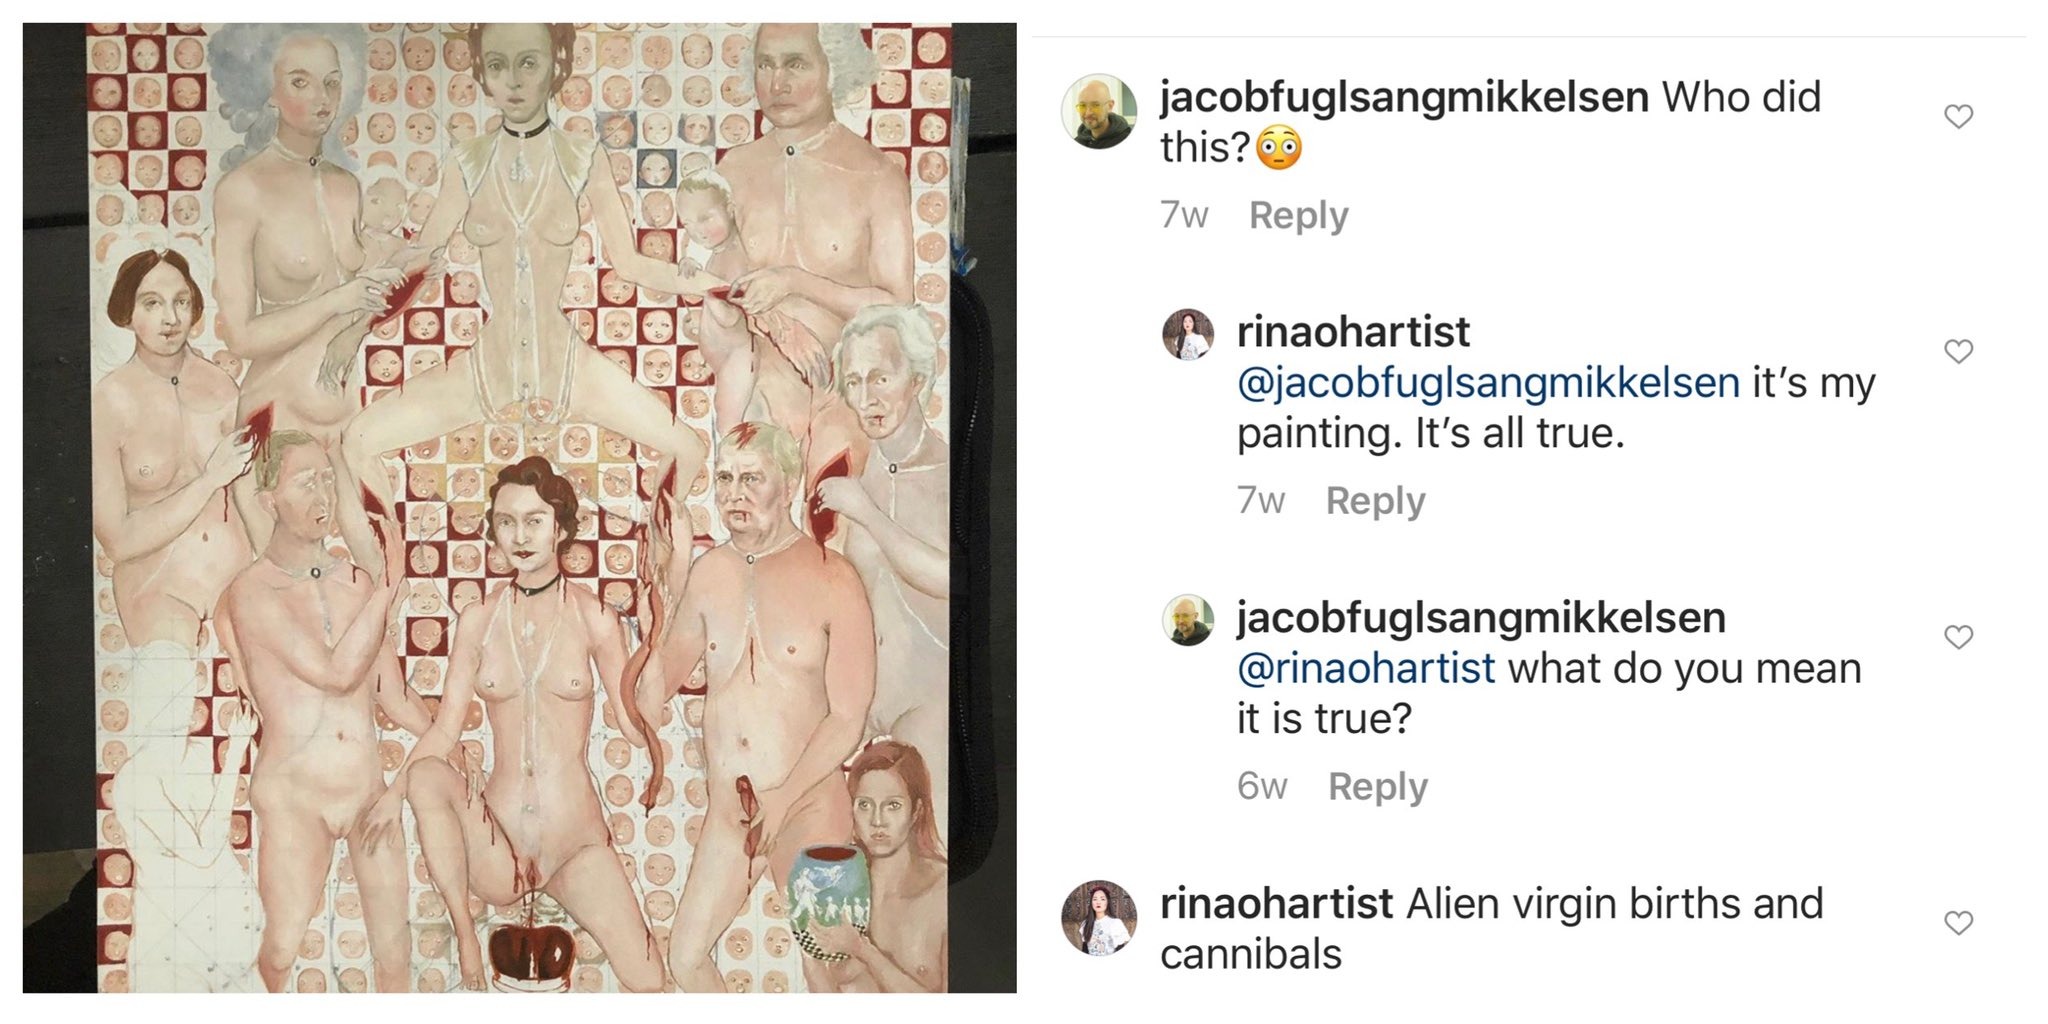Screen dimensions: 2048x1024
Task: Like the 'Who did this?' comment
Action: pos(1958,117)
